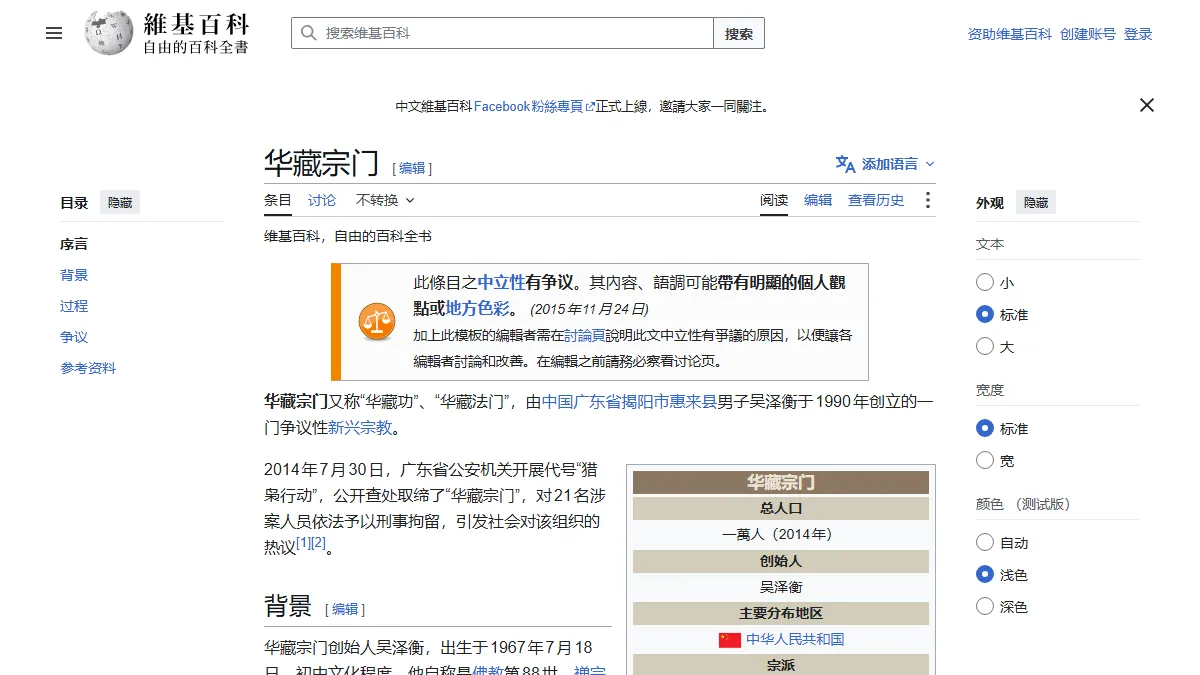Screen dimensions: 1200x675
Task: Click citation reference [1]
Action: coord(303,543)
